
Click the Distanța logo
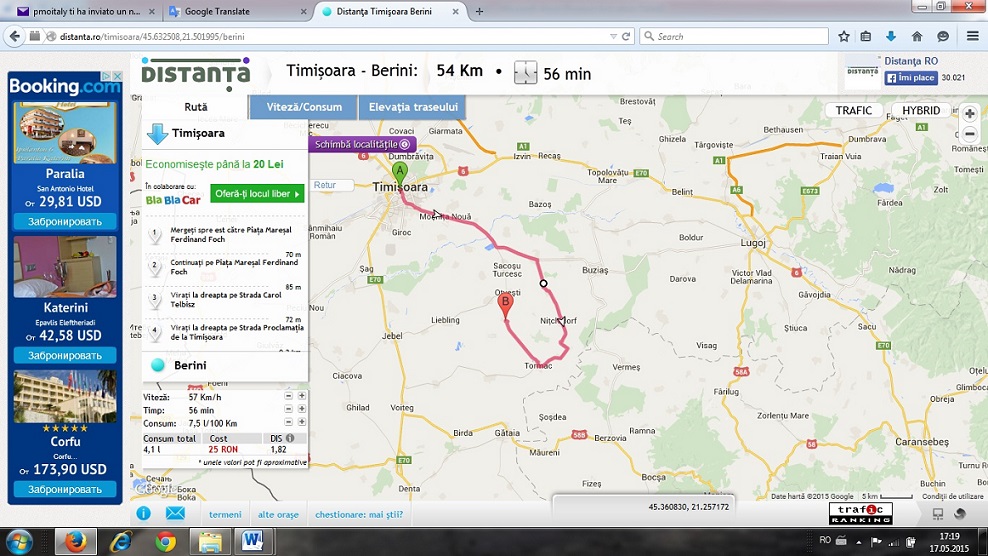click(195, 73)
